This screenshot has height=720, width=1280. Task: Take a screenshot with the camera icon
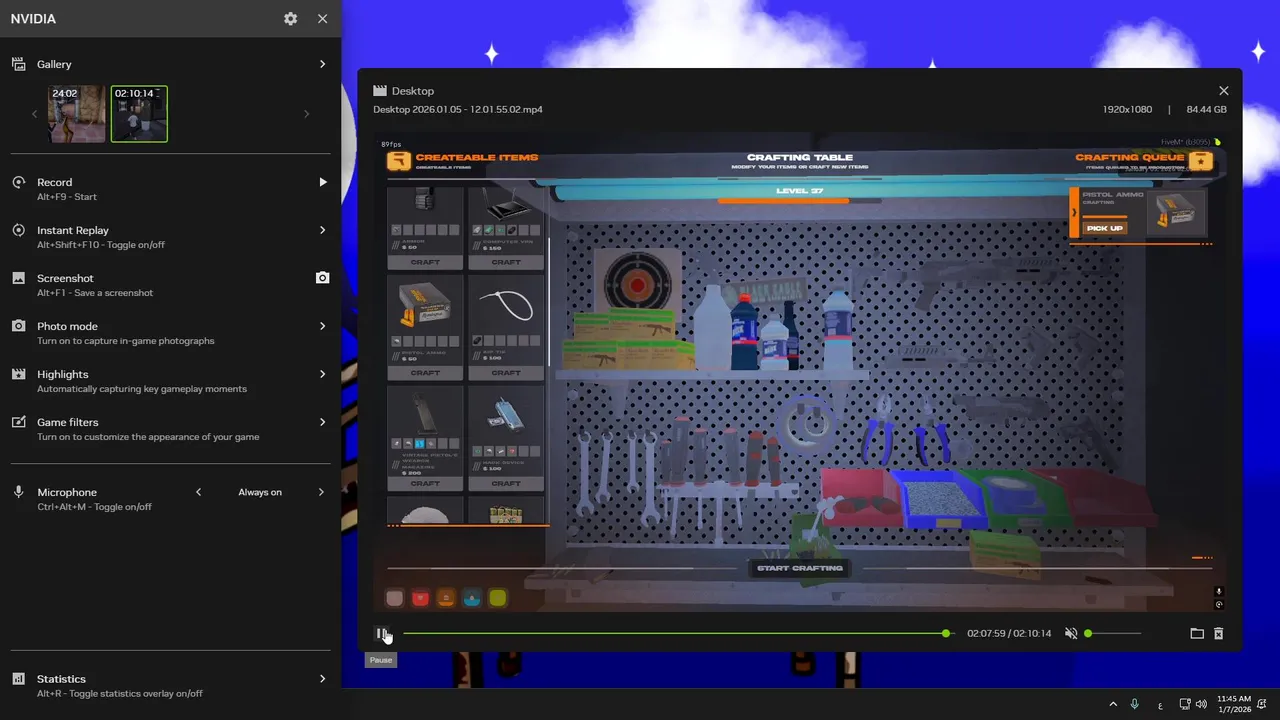pos(322,278)
